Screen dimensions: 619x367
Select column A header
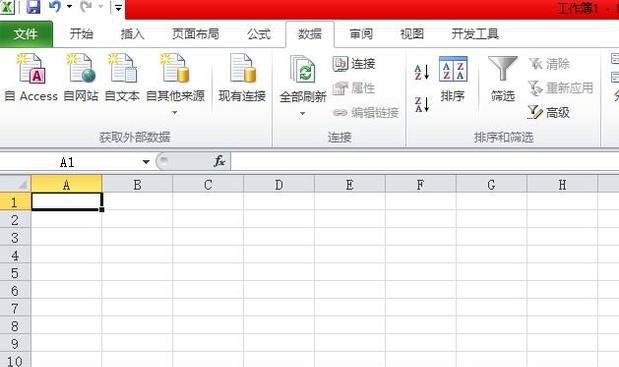[66, 184]
